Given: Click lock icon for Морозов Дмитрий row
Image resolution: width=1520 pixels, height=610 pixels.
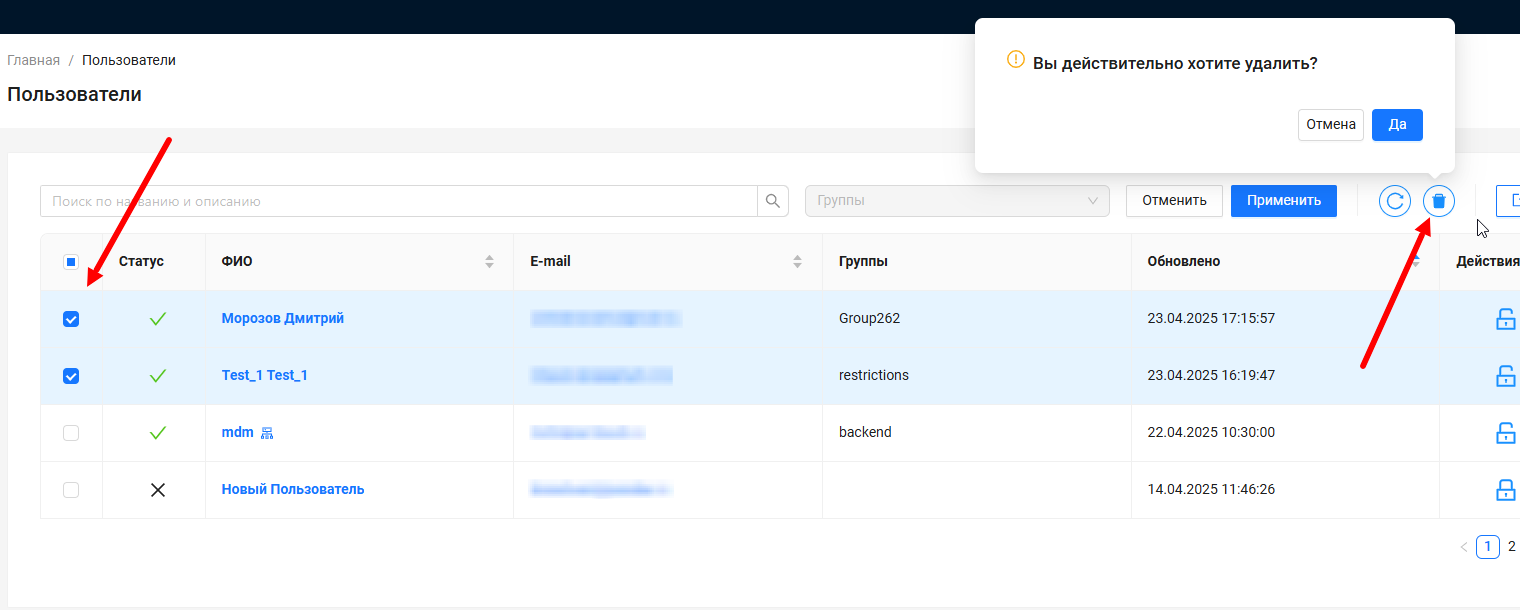Looking at the screenshot, I should [1504, 319].
